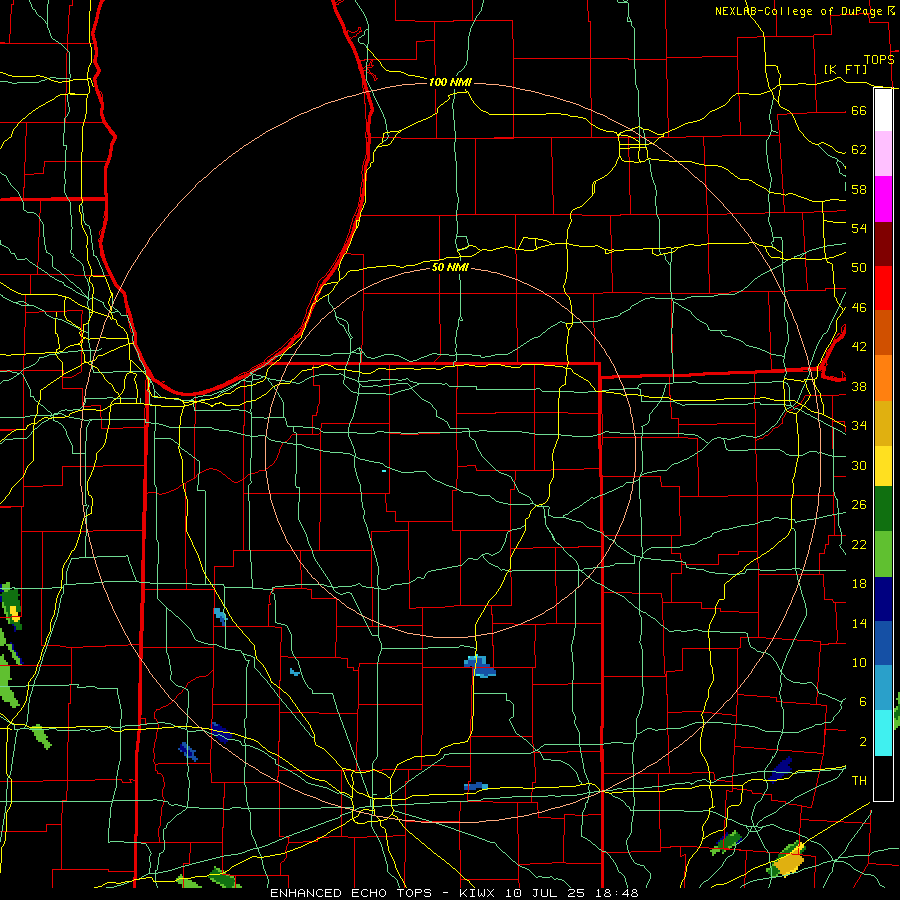The width and height of the screenshot is (900, 900).
Task: Click the navy echo cell above the gold cell
Action: point(781,769)
